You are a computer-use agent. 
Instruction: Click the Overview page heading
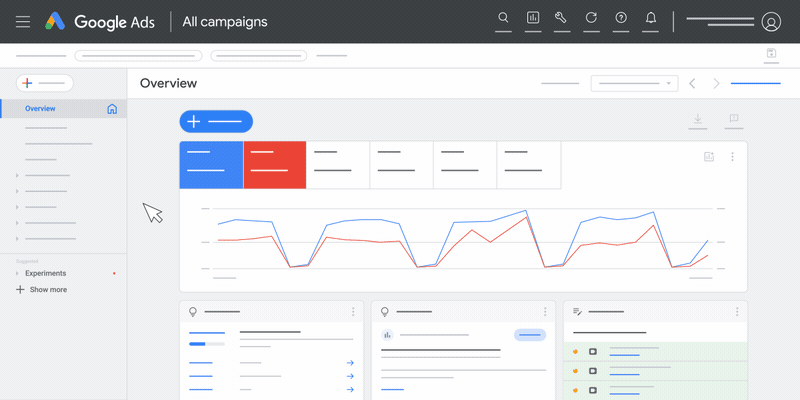168,84
